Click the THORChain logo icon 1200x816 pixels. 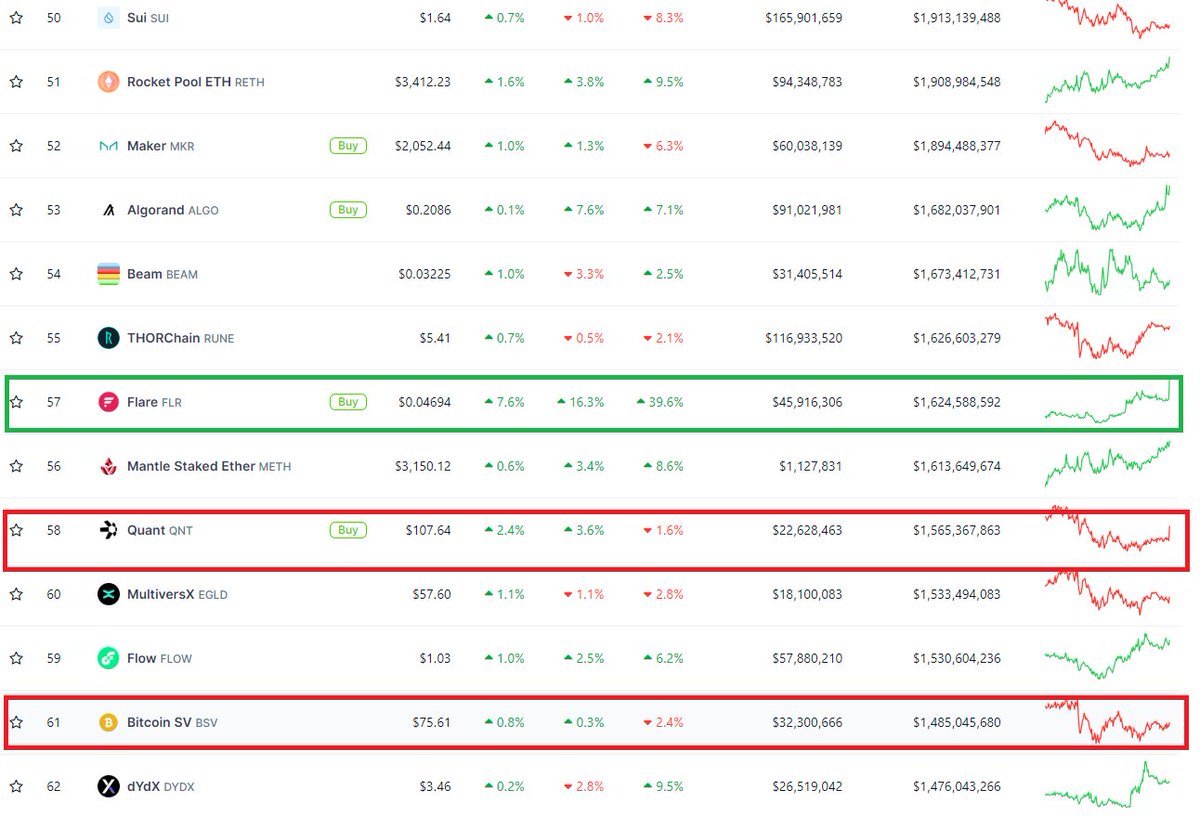pos(108,338)
